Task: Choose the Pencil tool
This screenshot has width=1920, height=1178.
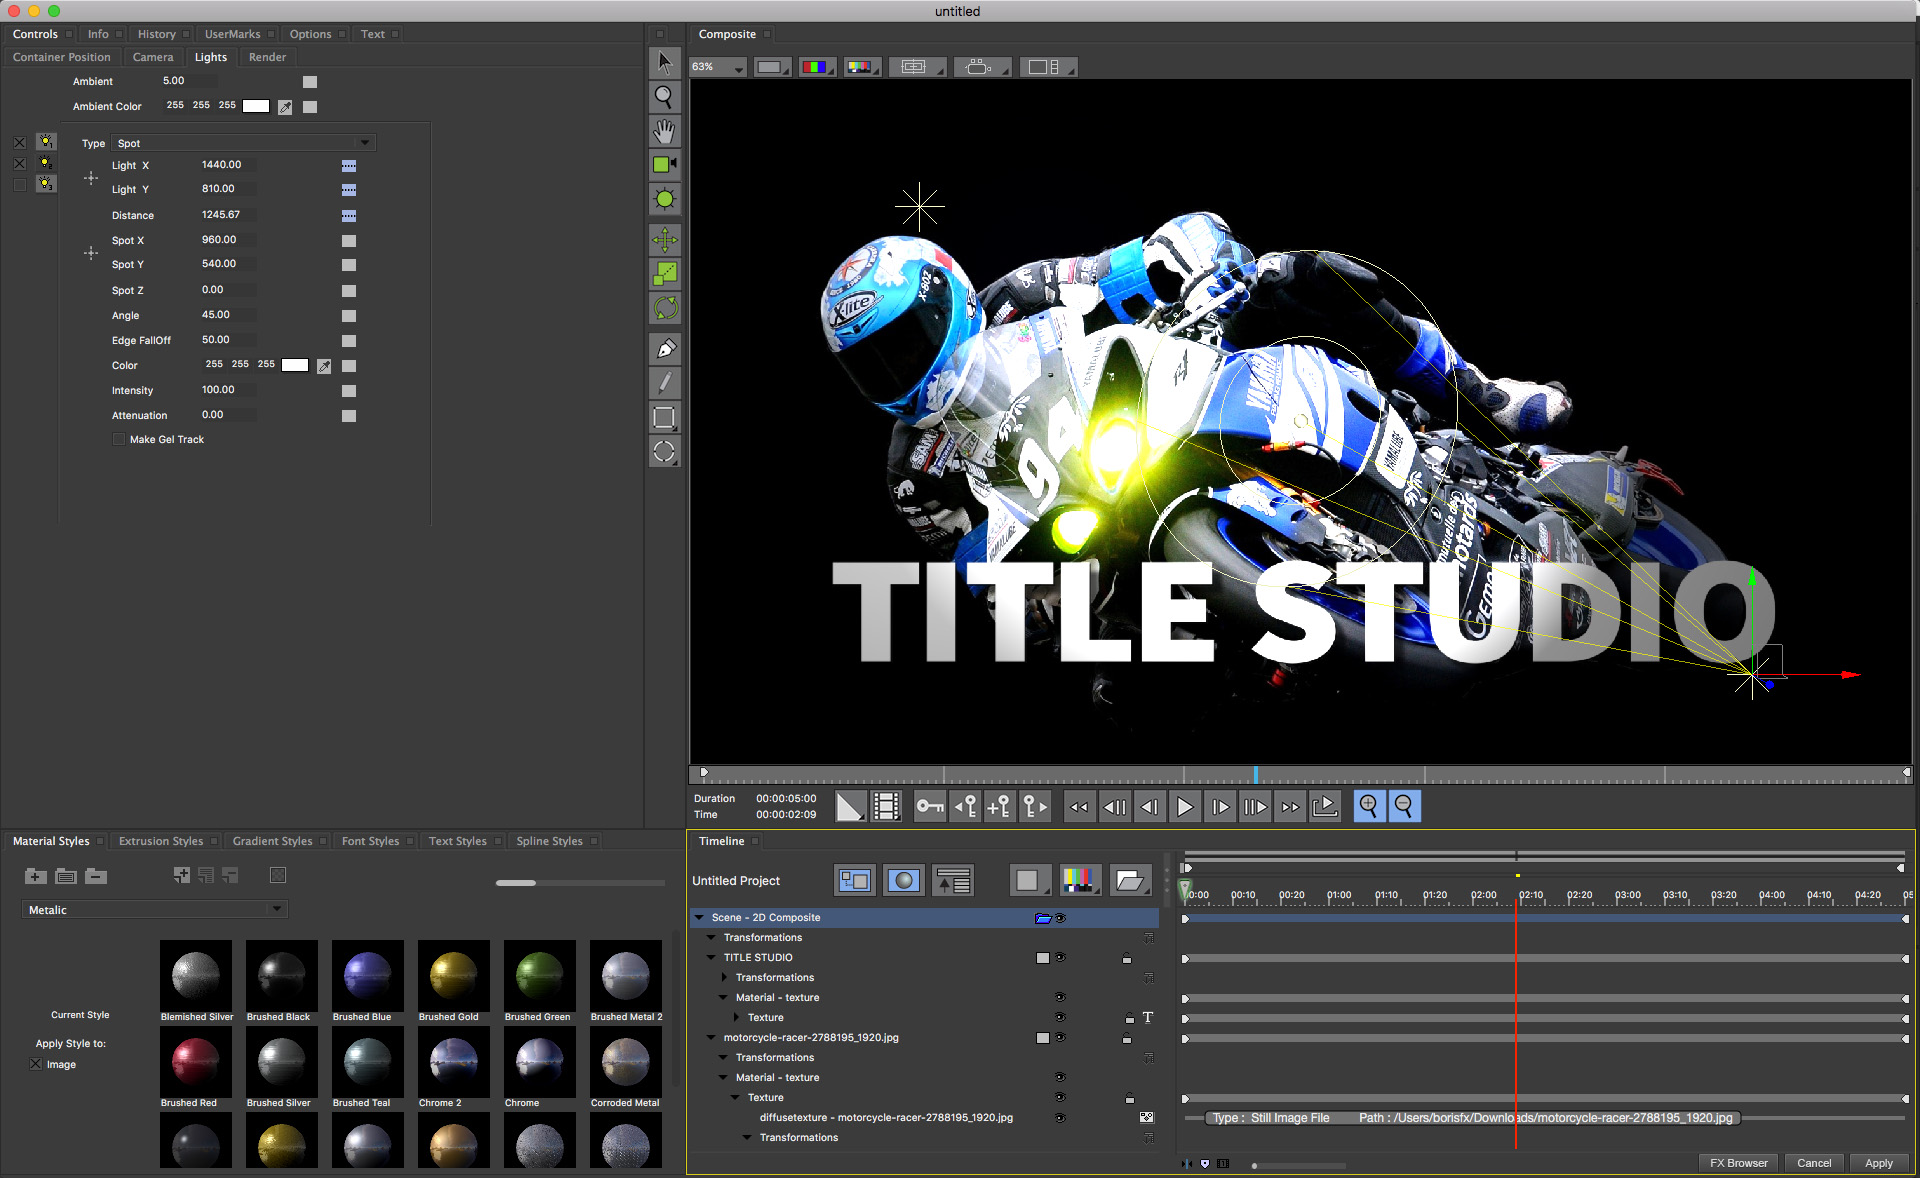Action: (664, 383)
